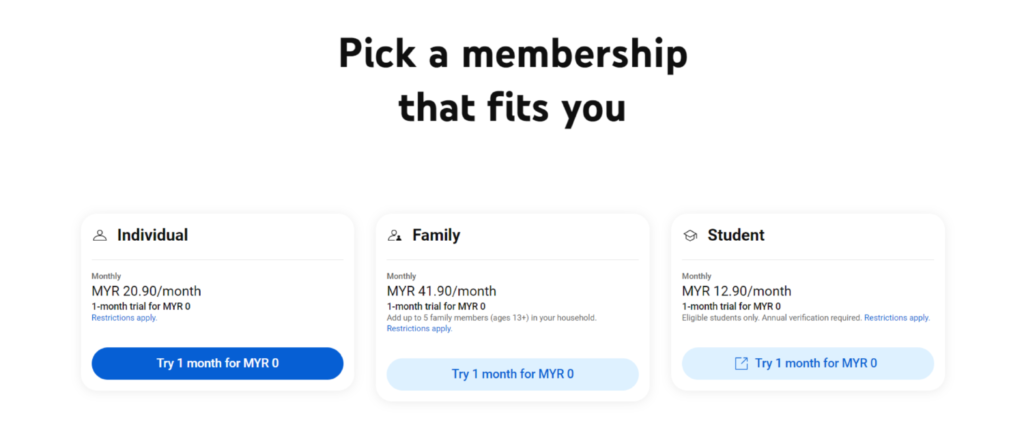Select the Family plan heading
1024x438 pixels.
436,235
